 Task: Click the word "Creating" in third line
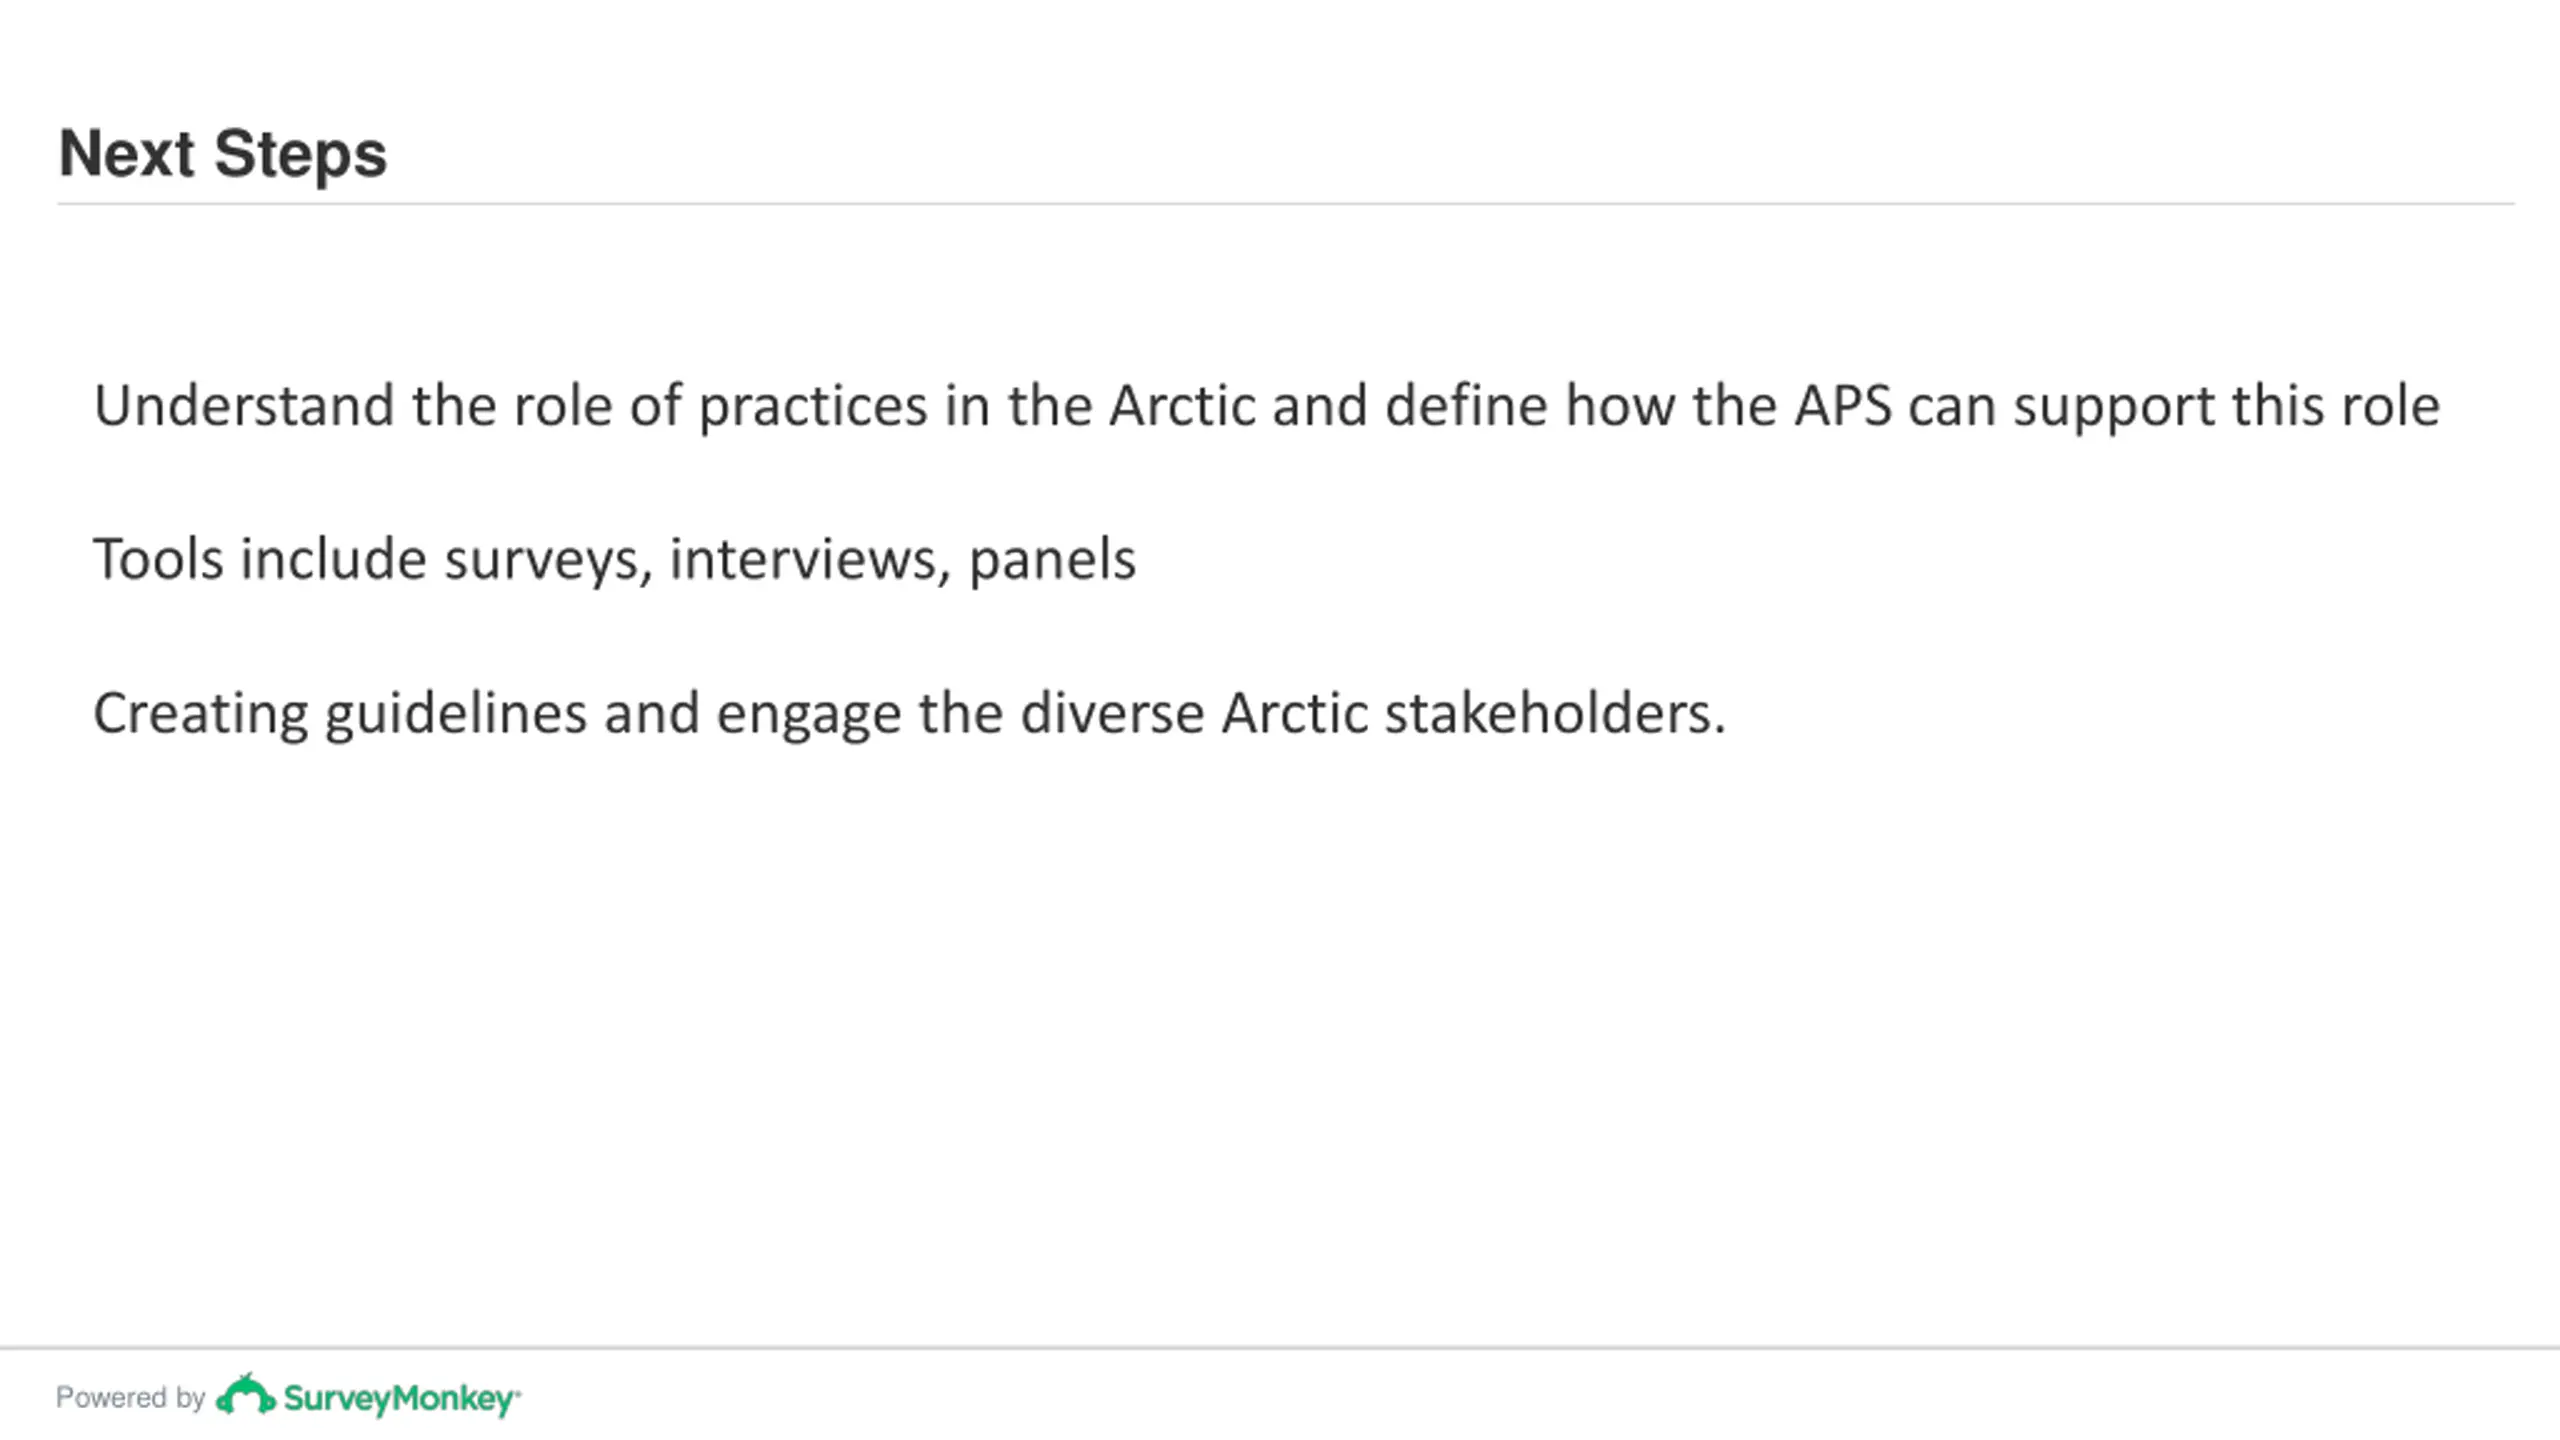(x=201, y=716)
